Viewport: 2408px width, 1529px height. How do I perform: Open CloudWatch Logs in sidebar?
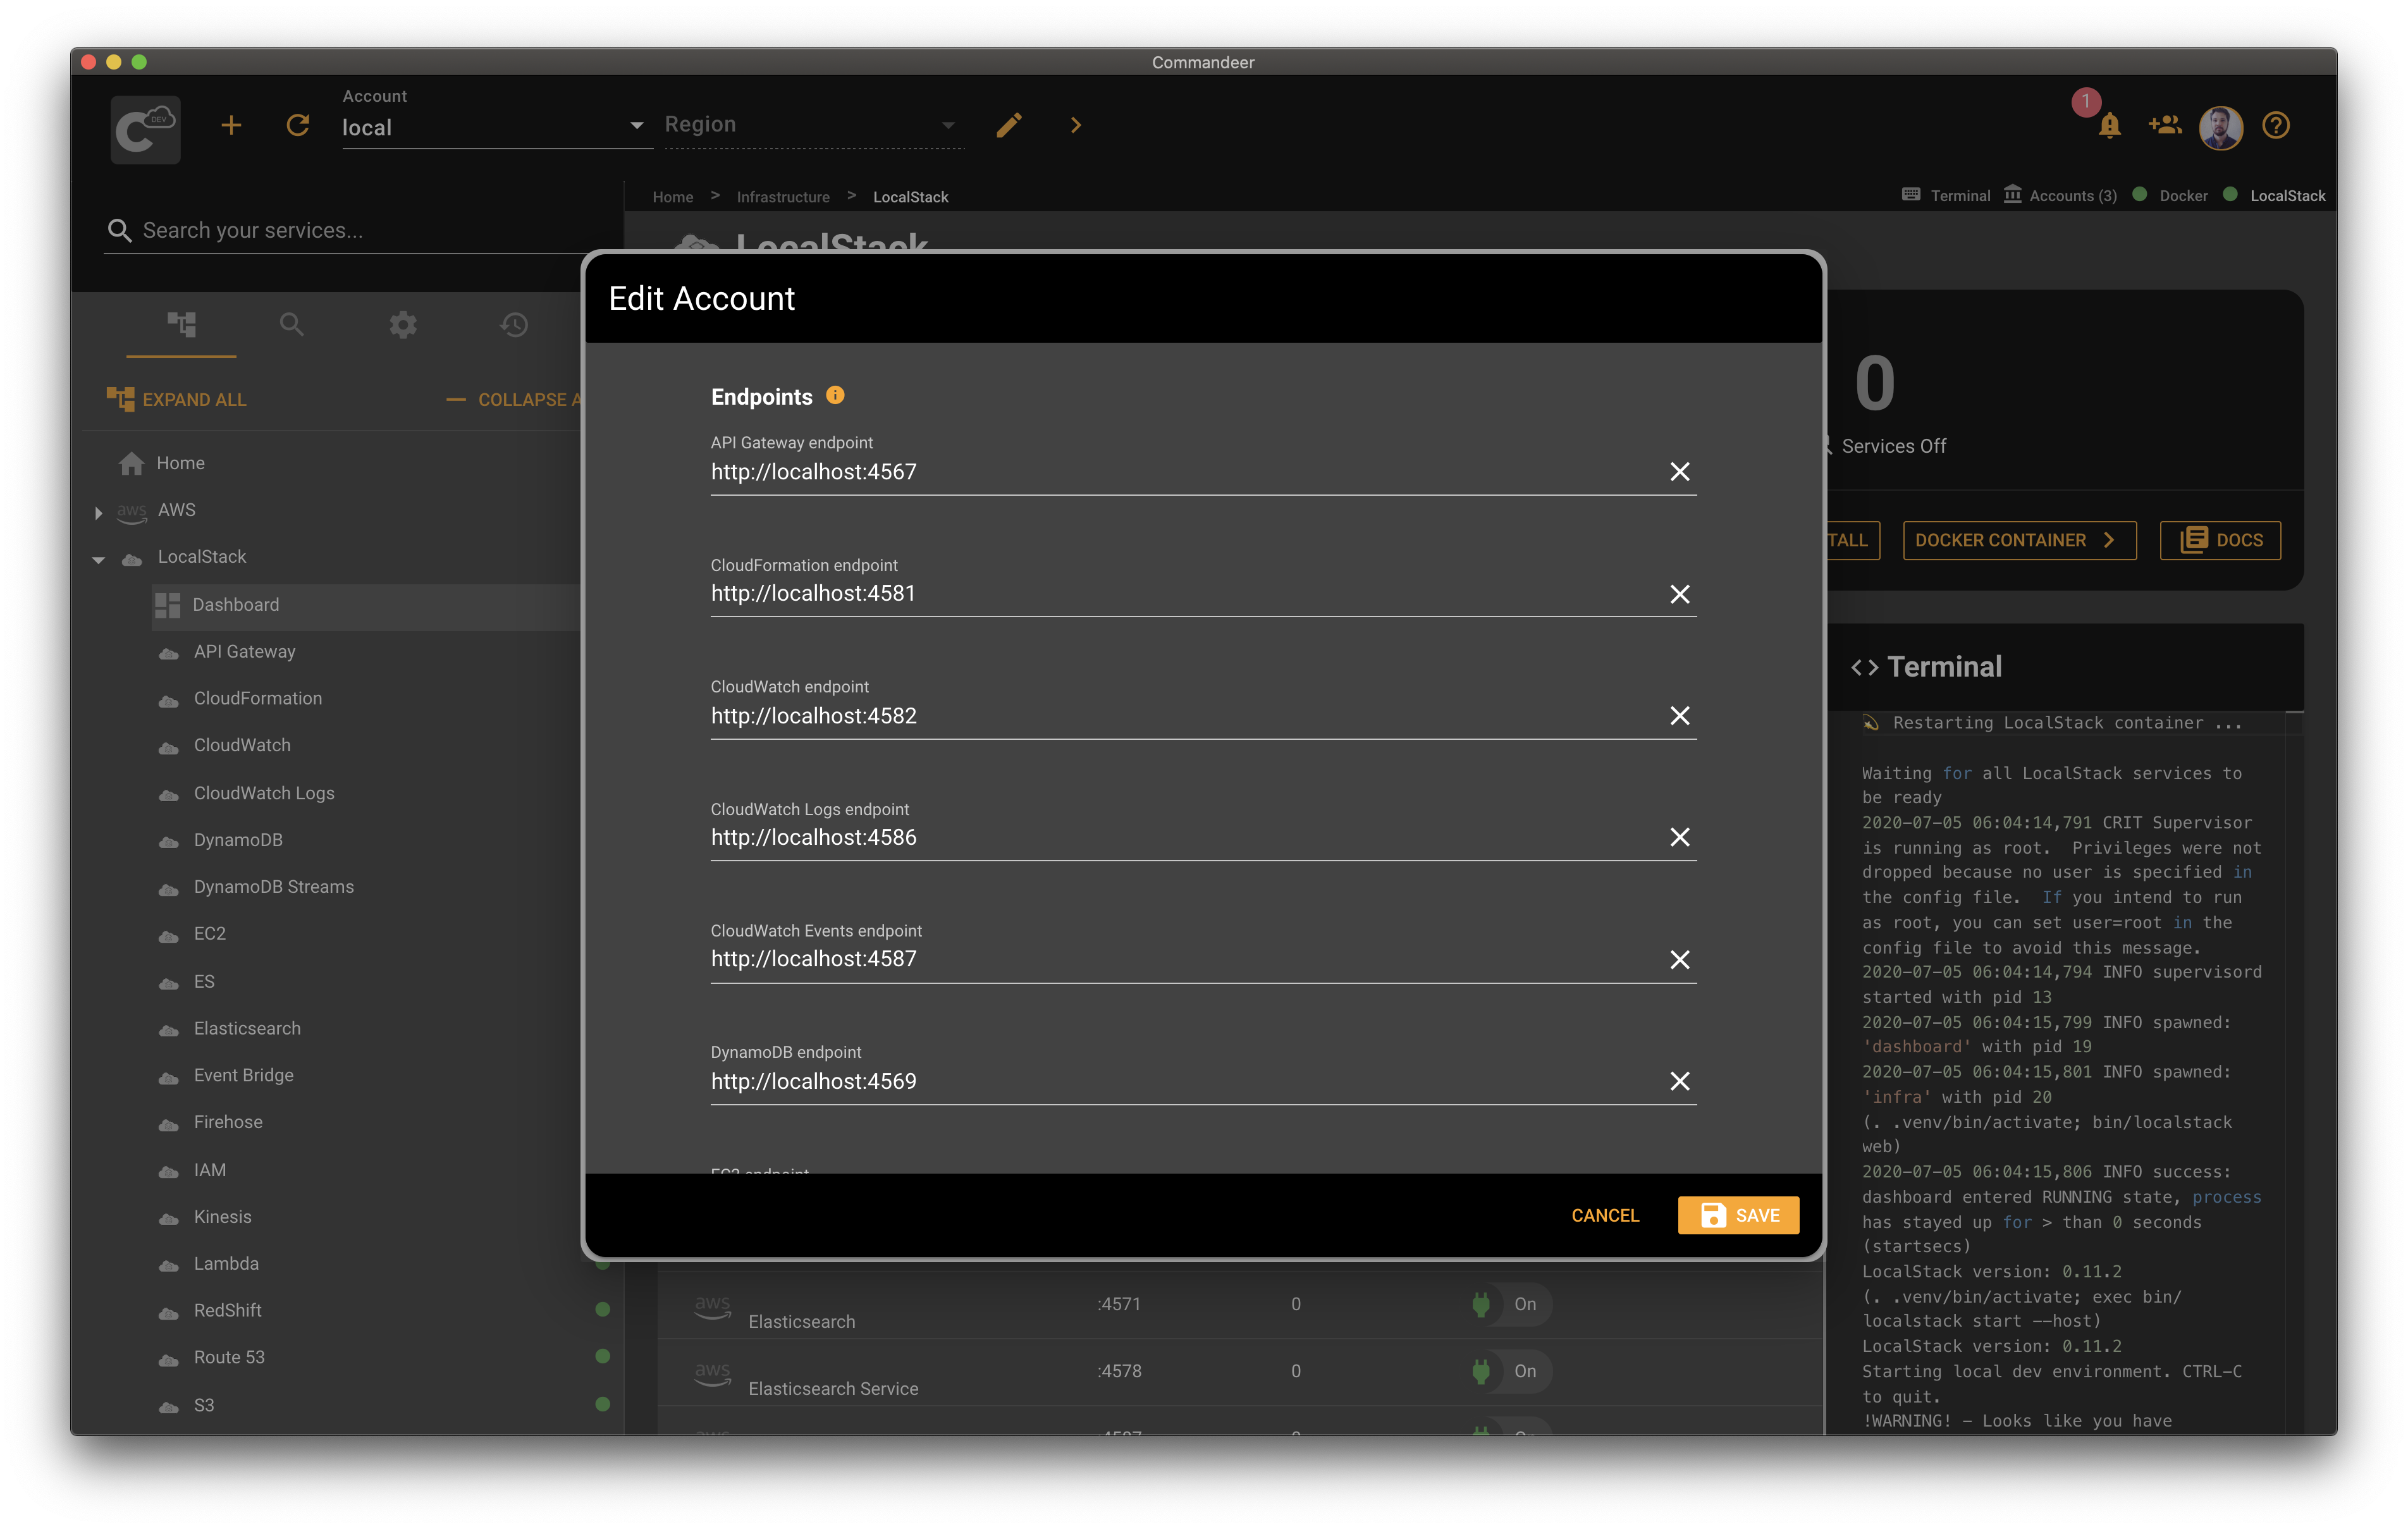pos(264,794)
